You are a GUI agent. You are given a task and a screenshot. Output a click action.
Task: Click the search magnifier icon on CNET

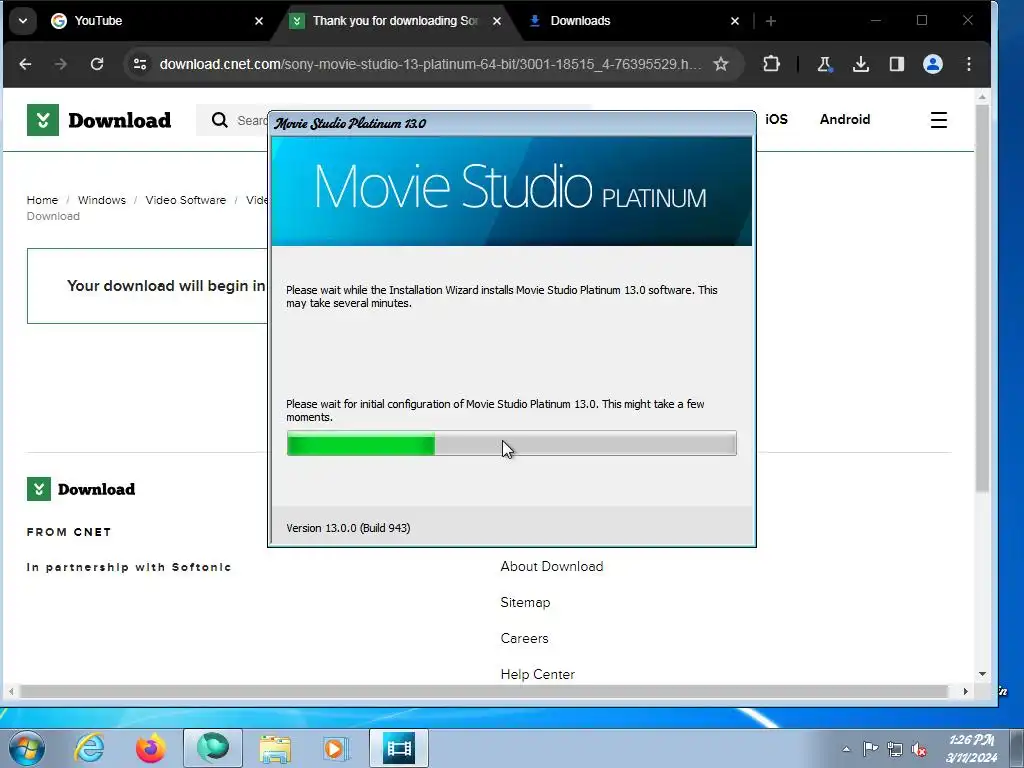[x=219, y=120]
